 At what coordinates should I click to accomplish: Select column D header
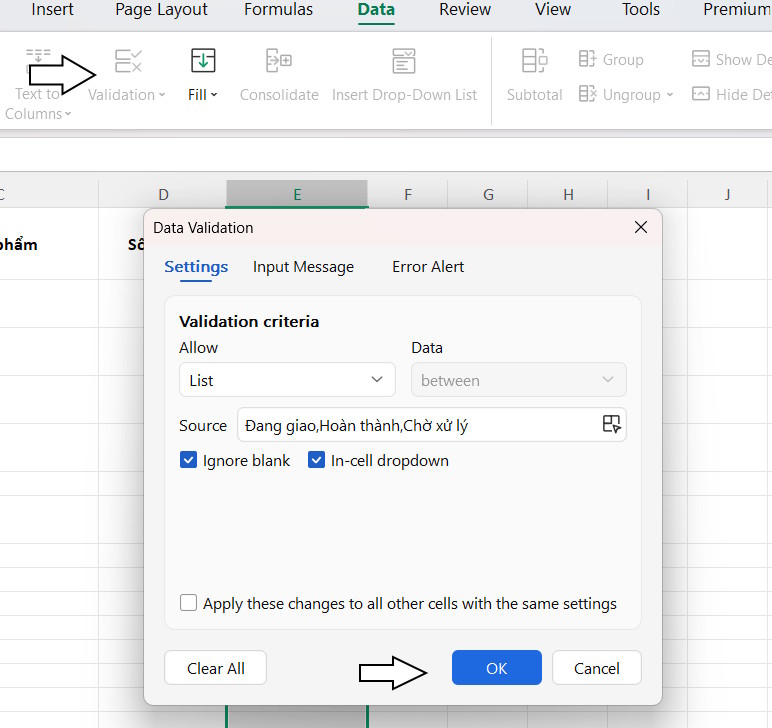[x=163, y=194]
